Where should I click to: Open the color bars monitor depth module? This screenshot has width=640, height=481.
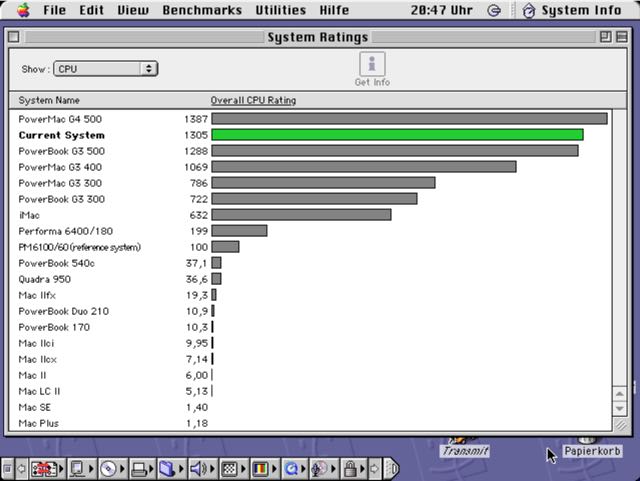point(264,469)
